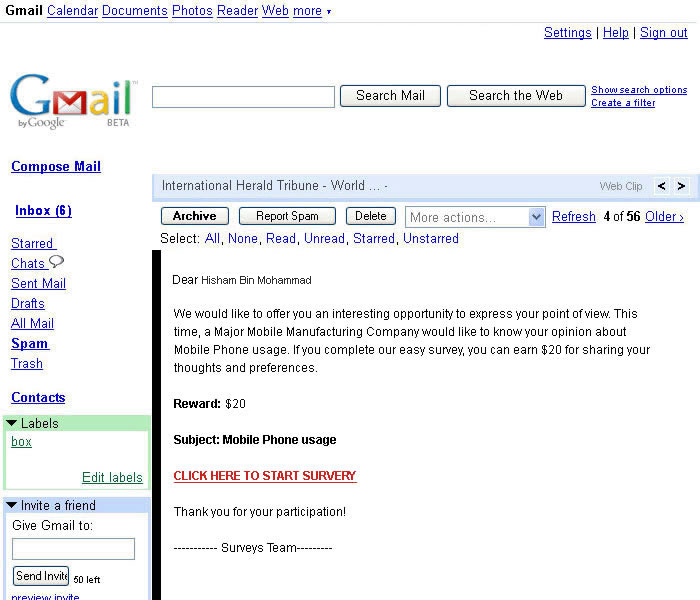Archive the current message
The width and height of the screenshot is (700, 600).
(195, 216)
